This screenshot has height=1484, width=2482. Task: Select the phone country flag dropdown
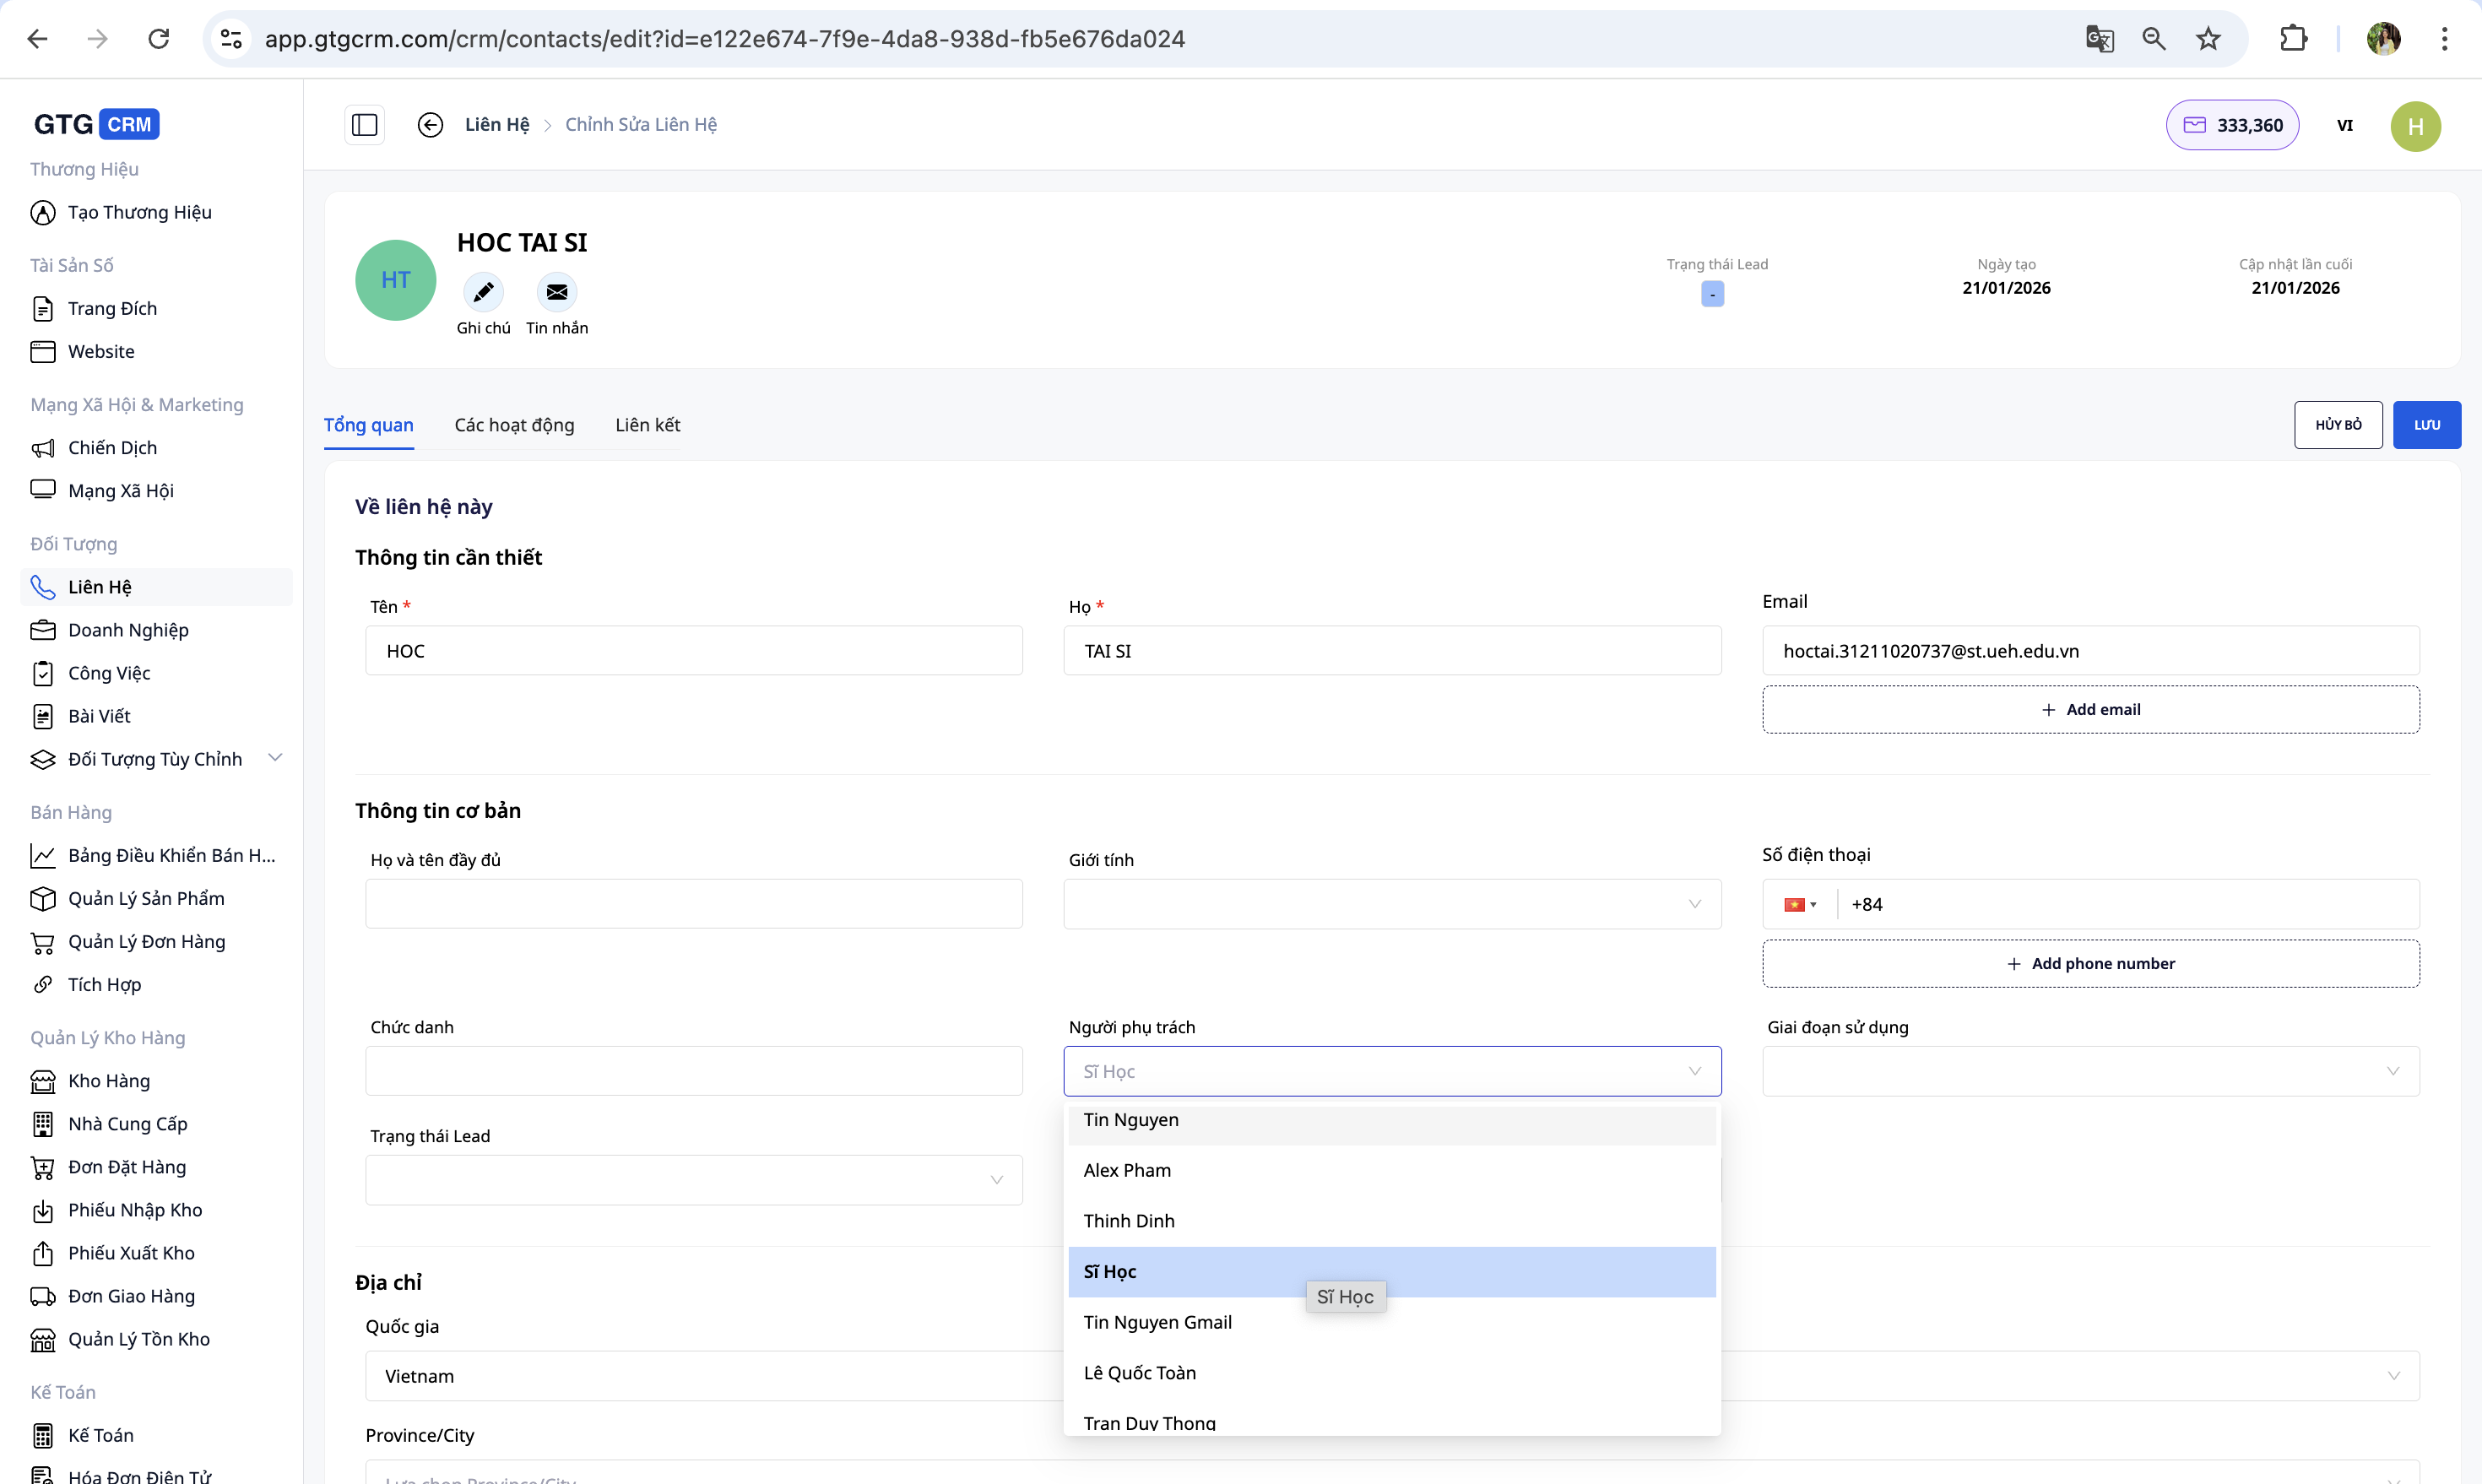coord(1799,904)
